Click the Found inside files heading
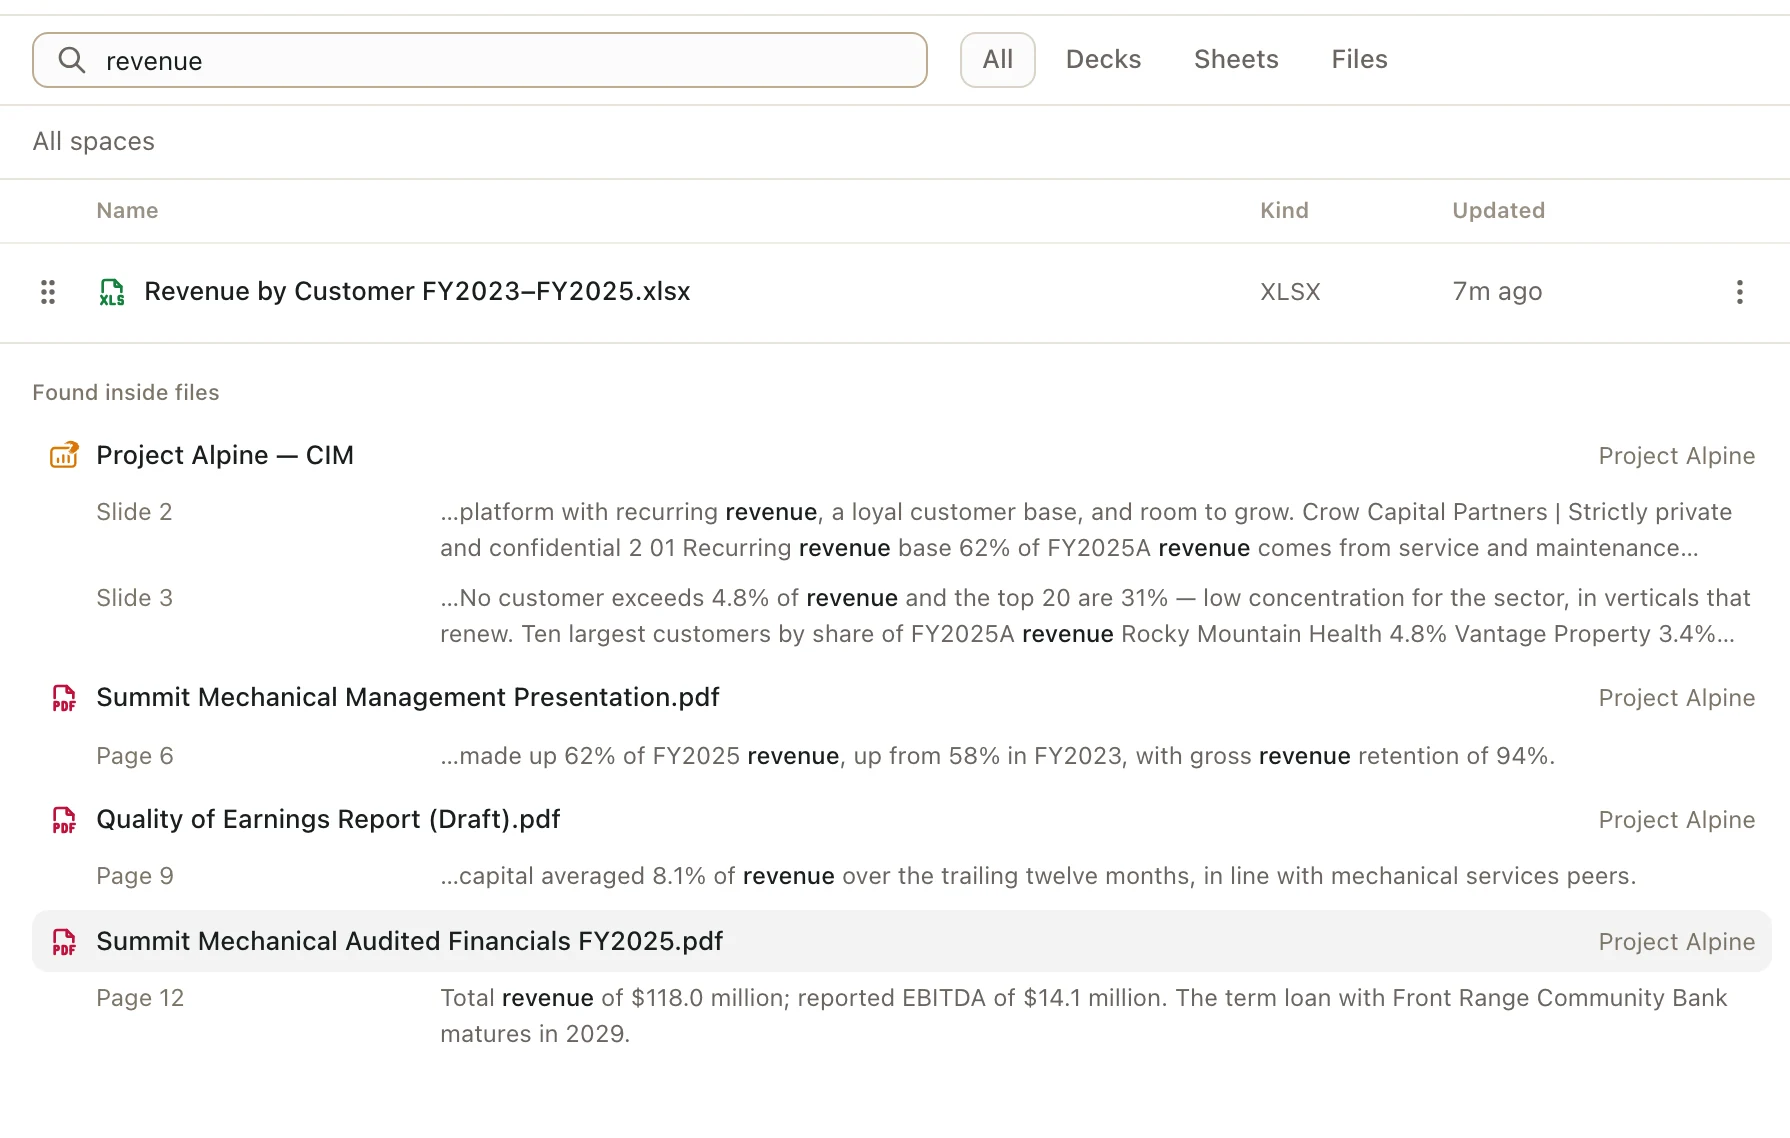 126,392
